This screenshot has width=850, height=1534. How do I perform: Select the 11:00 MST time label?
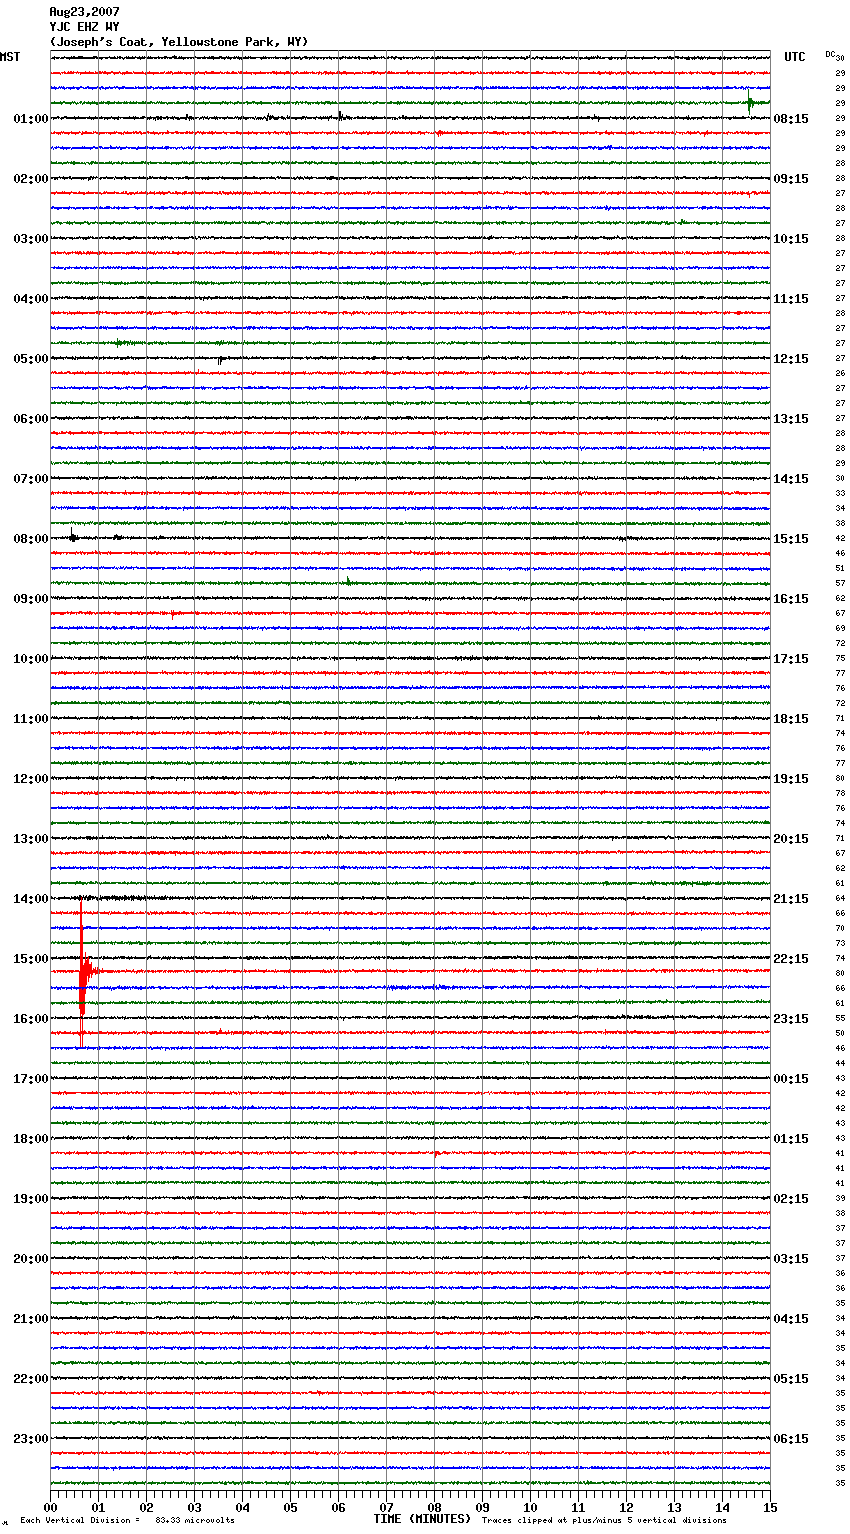31,719
